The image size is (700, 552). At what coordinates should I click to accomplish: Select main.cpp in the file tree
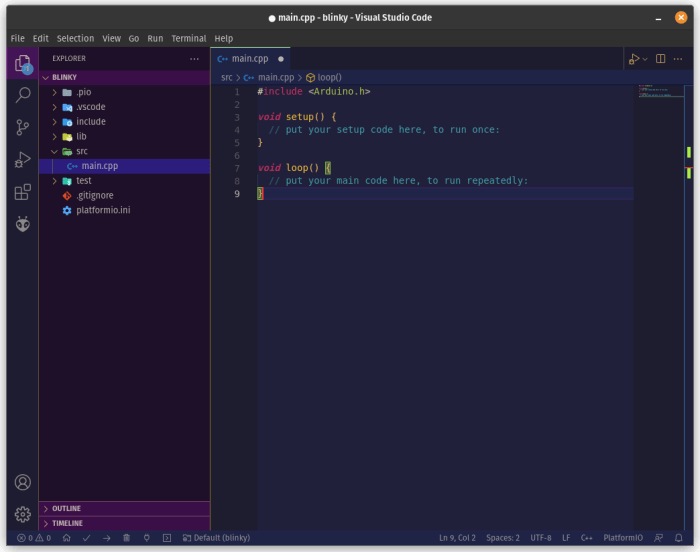125,166
